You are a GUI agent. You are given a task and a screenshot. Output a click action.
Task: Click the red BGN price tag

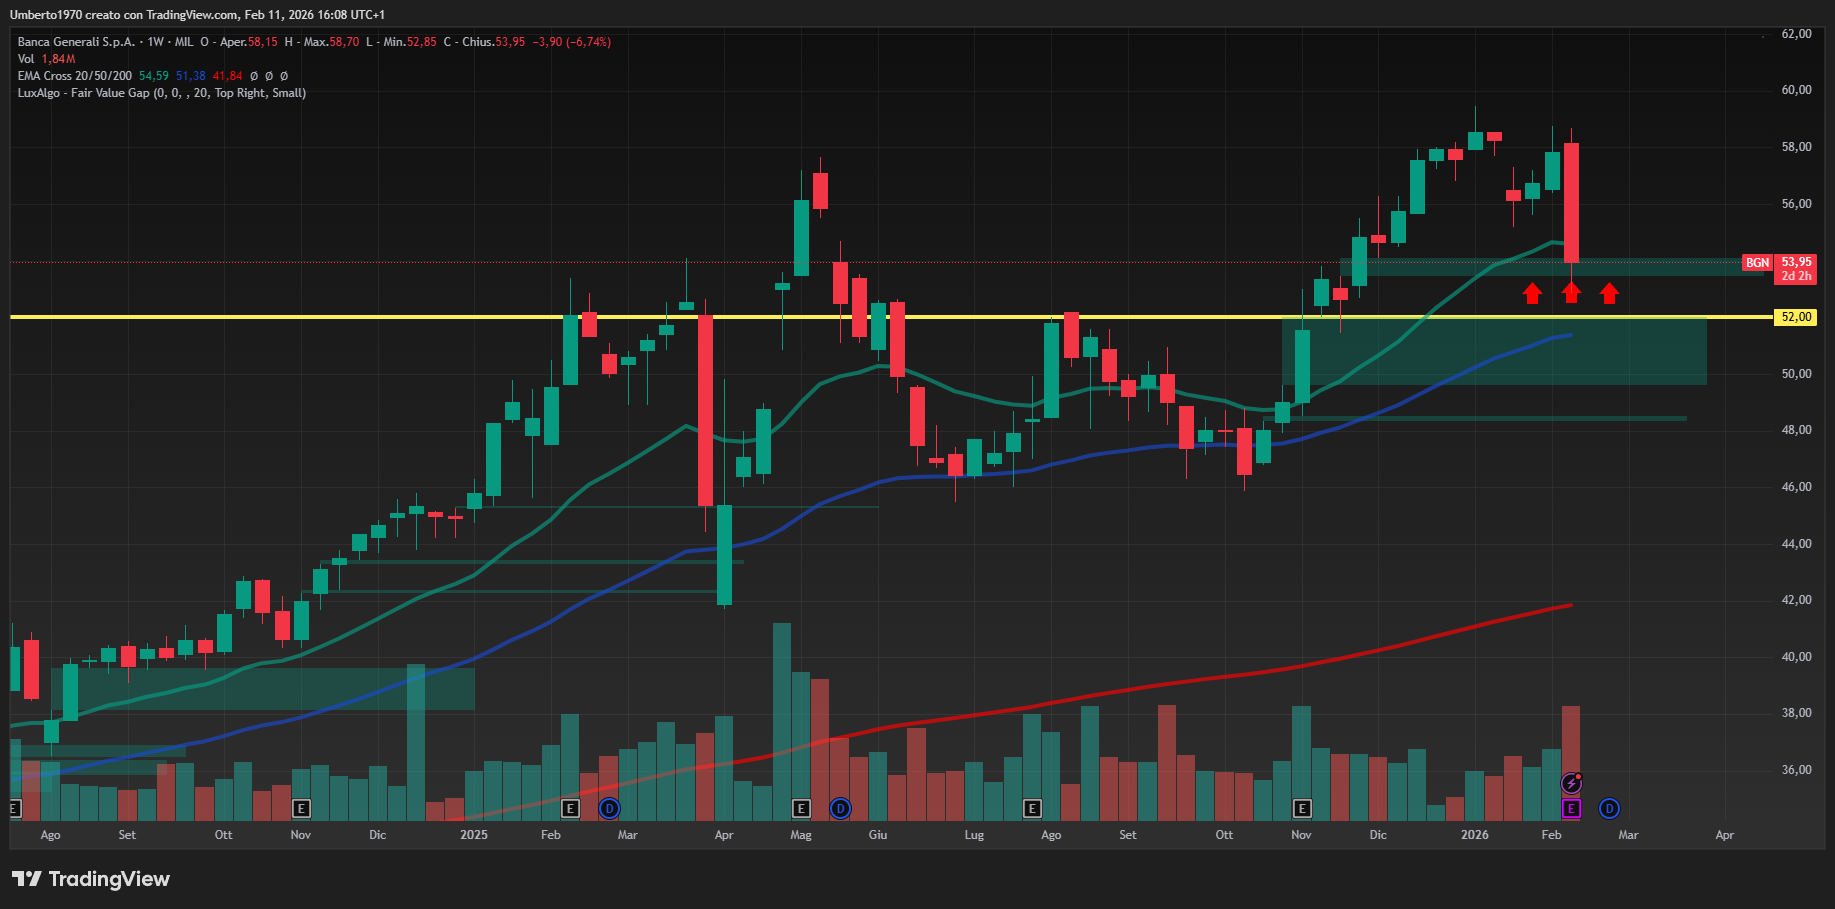(x=1757, y=263)
